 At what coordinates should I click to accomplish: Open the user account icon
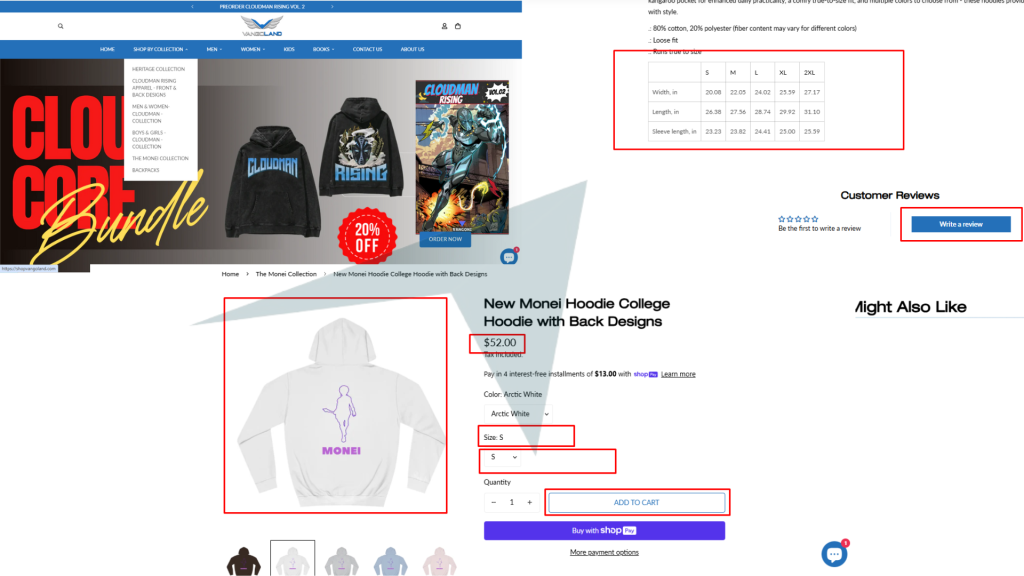444,26
